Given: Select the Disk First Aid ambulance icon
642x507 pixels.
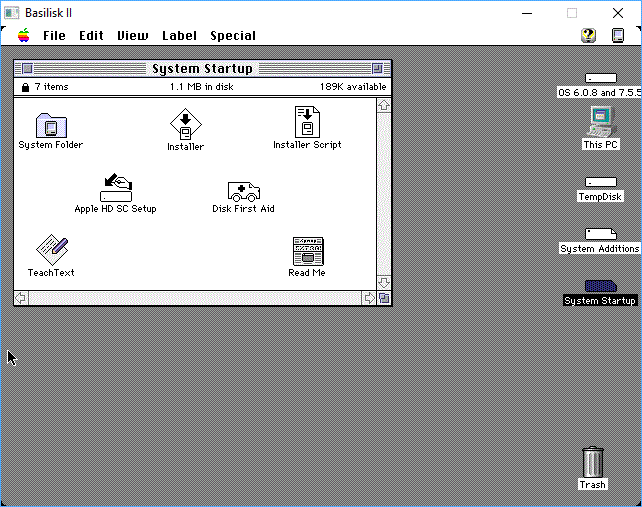Looking at the screenshot, I should point(244,191).
